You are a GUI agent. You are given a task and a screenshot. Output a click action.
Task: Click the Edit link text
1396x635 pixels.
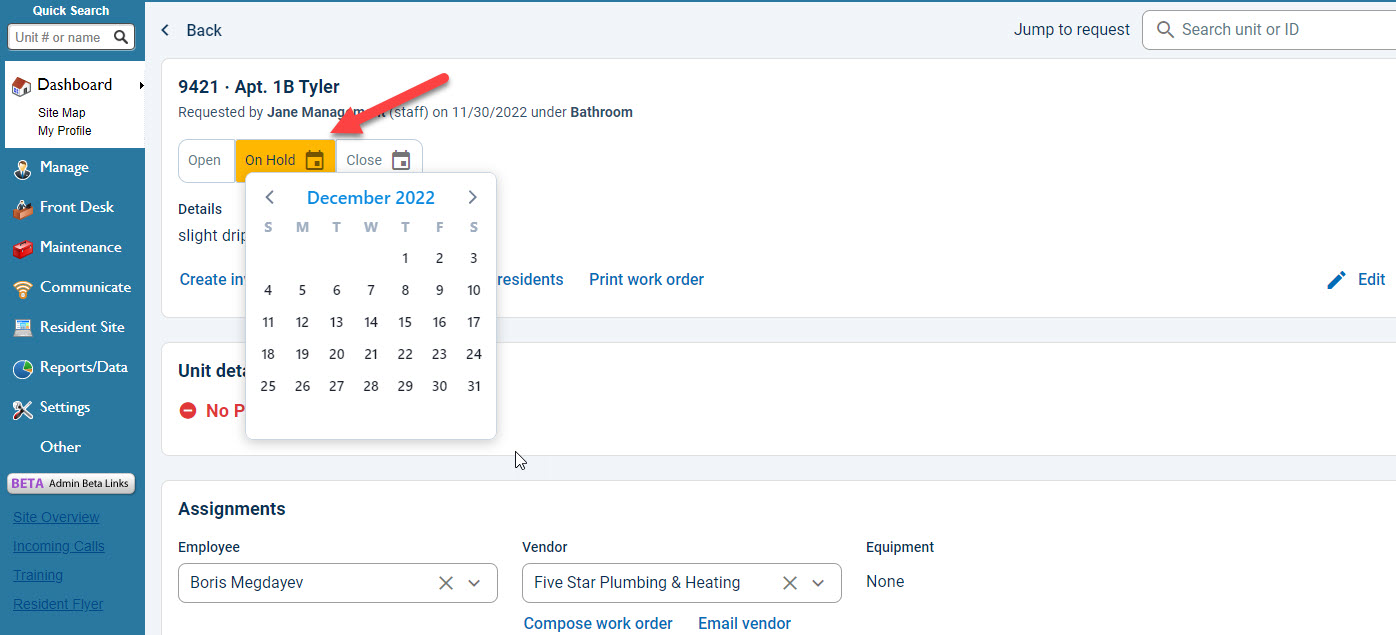click(x=1371, y=280)
